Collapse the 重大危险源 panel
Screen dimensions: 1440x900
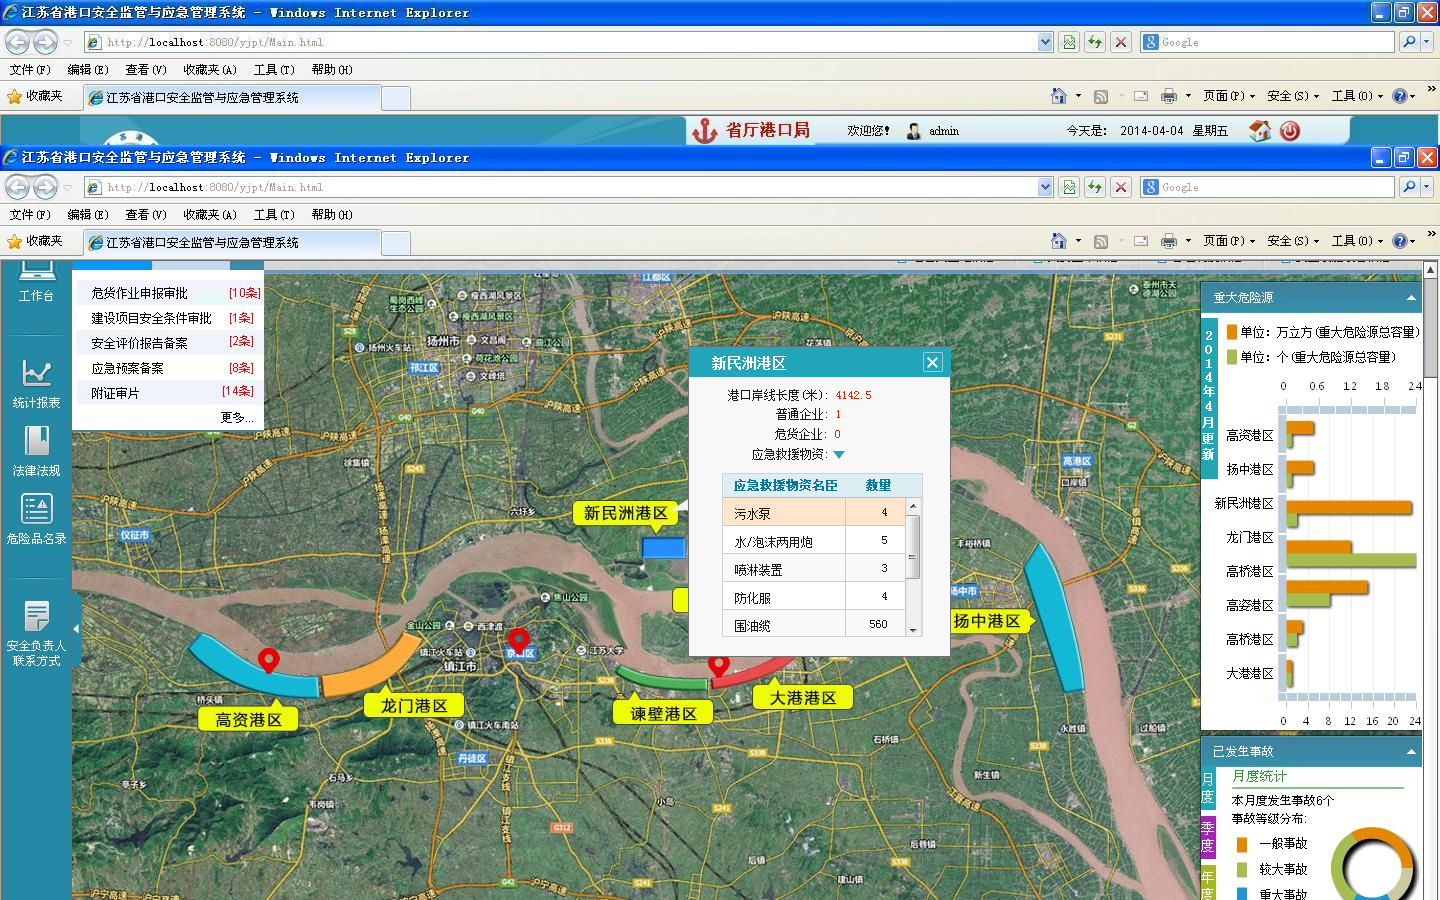click(1411, 298)
